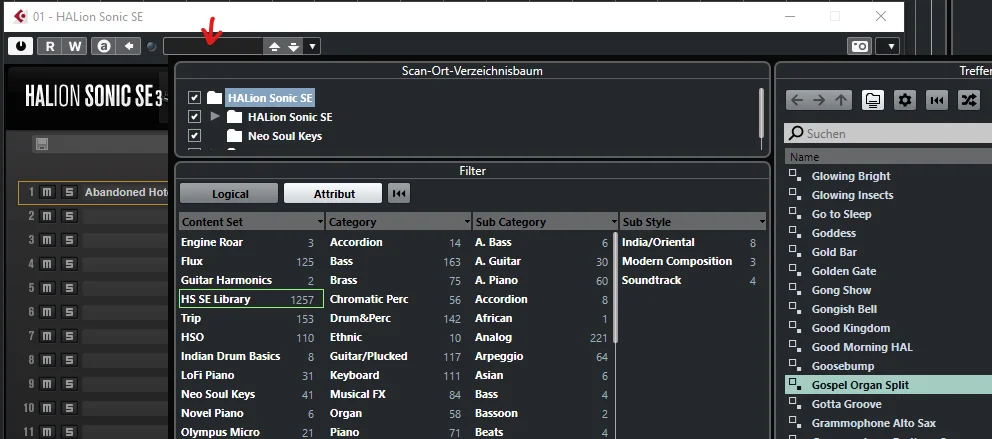Click the sub category list scrollbar
992x439 pixels.
616,288
